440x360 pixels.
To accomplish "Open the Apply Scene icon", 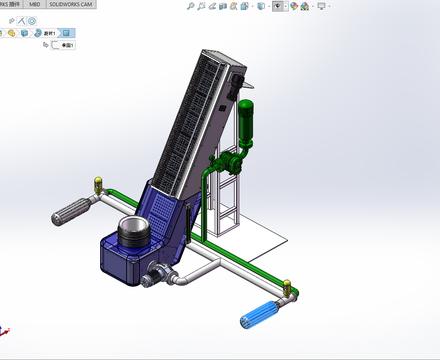I will [x=305, y=6].
